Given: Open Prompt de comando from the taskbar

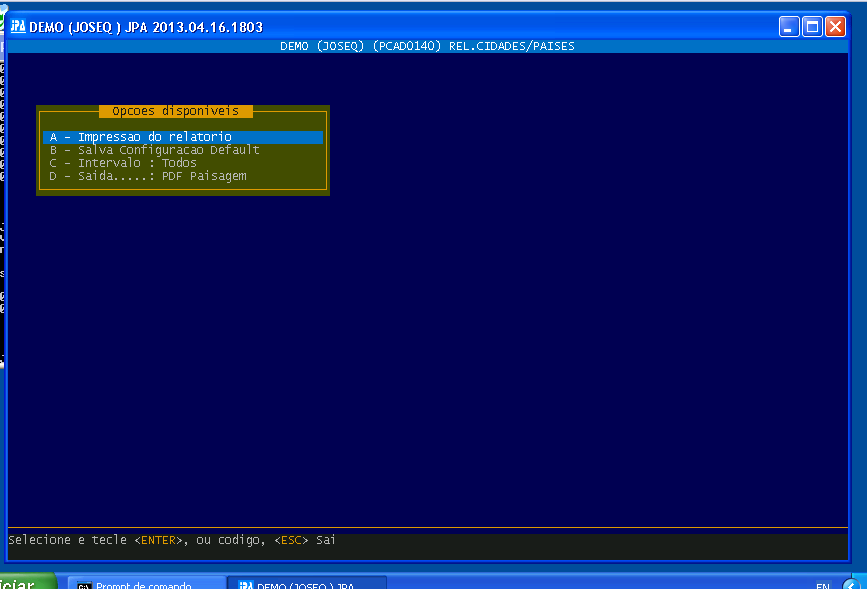Looking at the screenshot, I should pos(146,583).
